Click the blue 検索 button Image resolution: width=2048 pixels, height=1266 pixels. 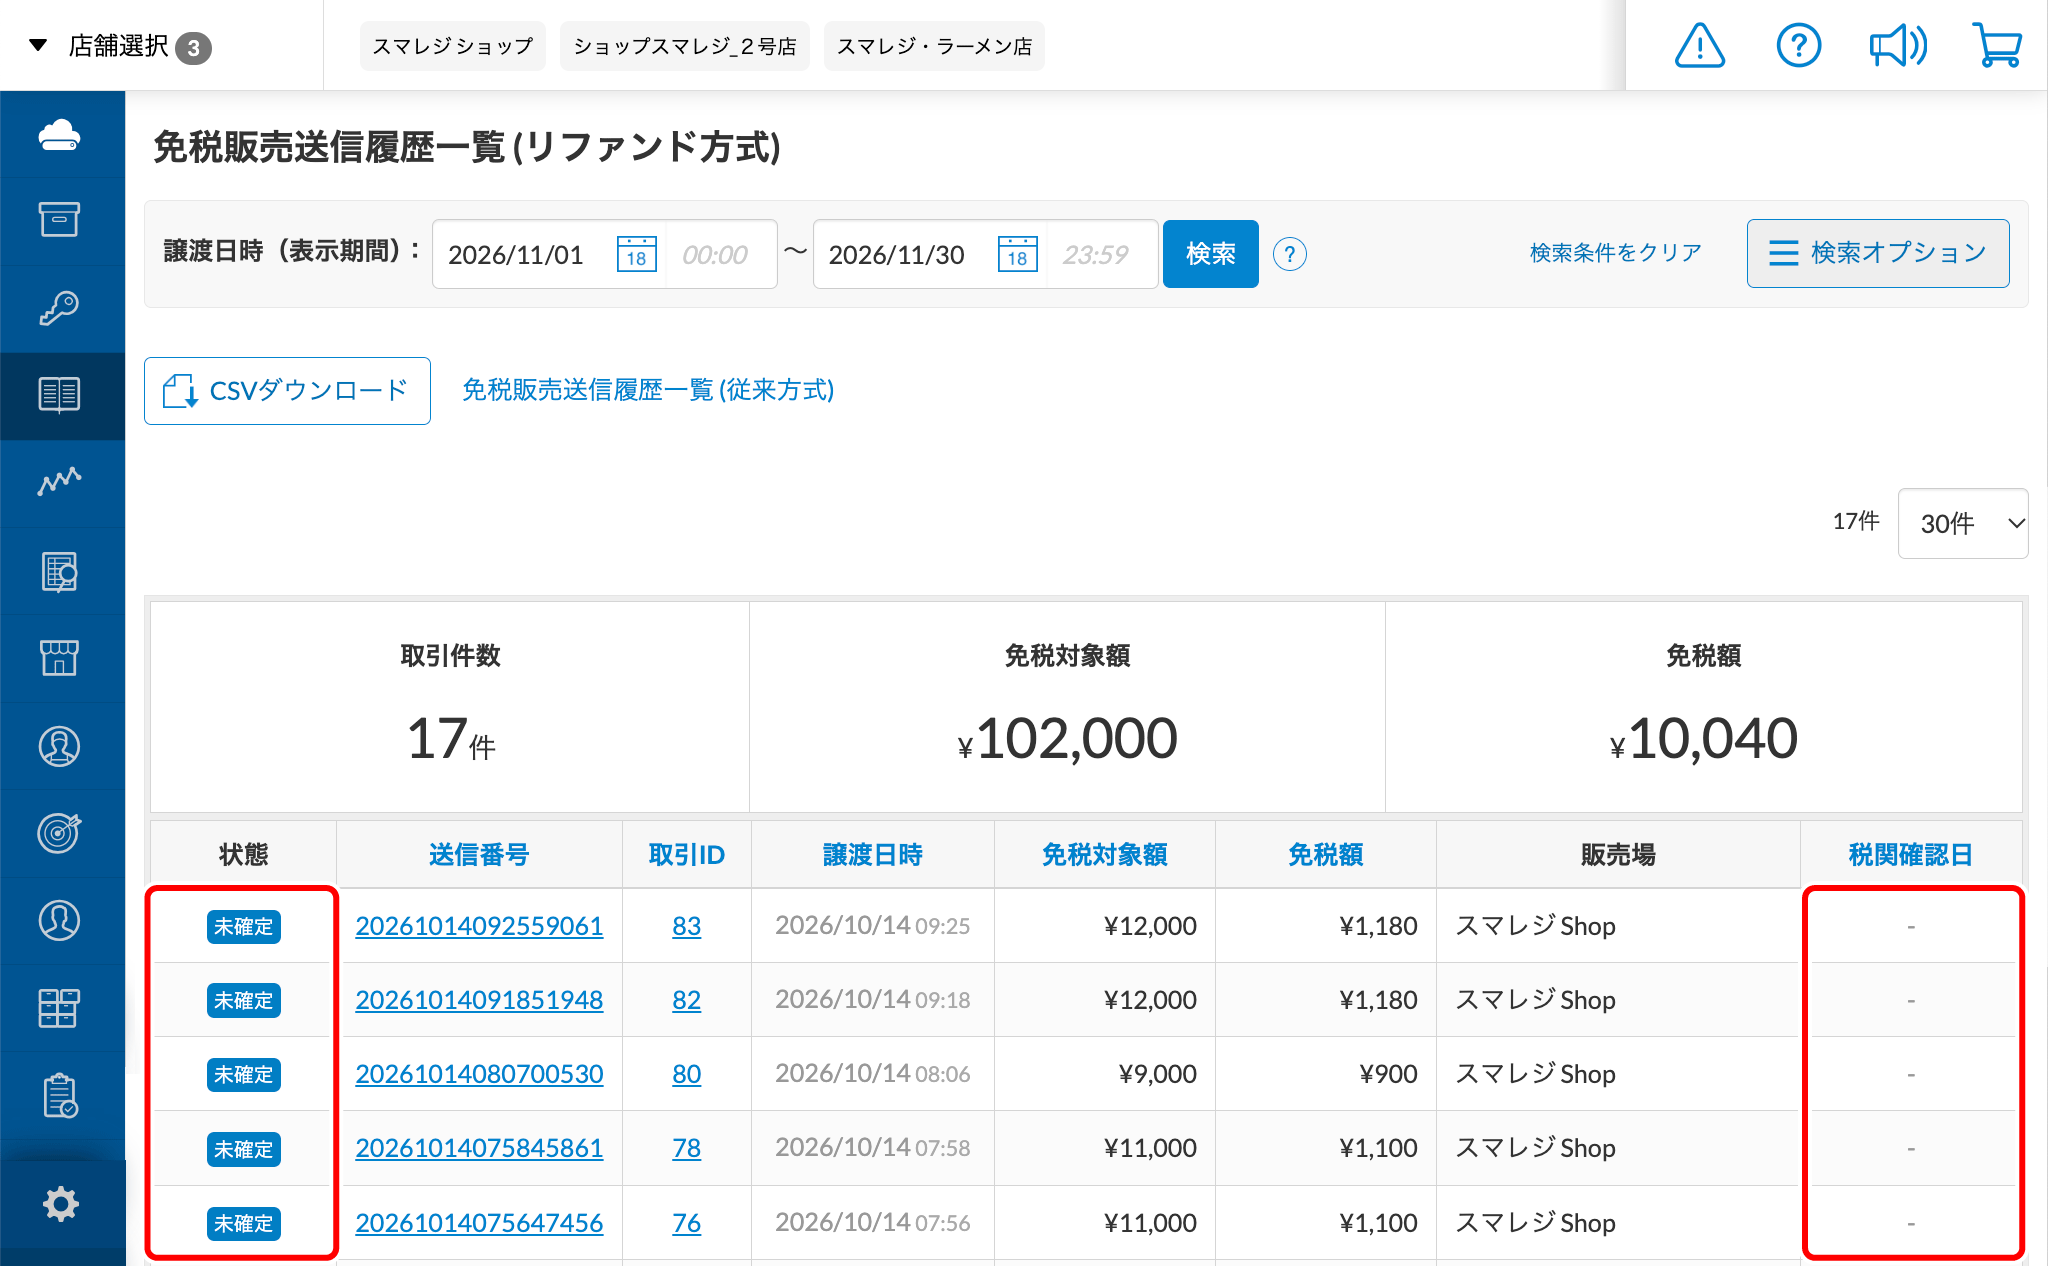[1210, 254]
